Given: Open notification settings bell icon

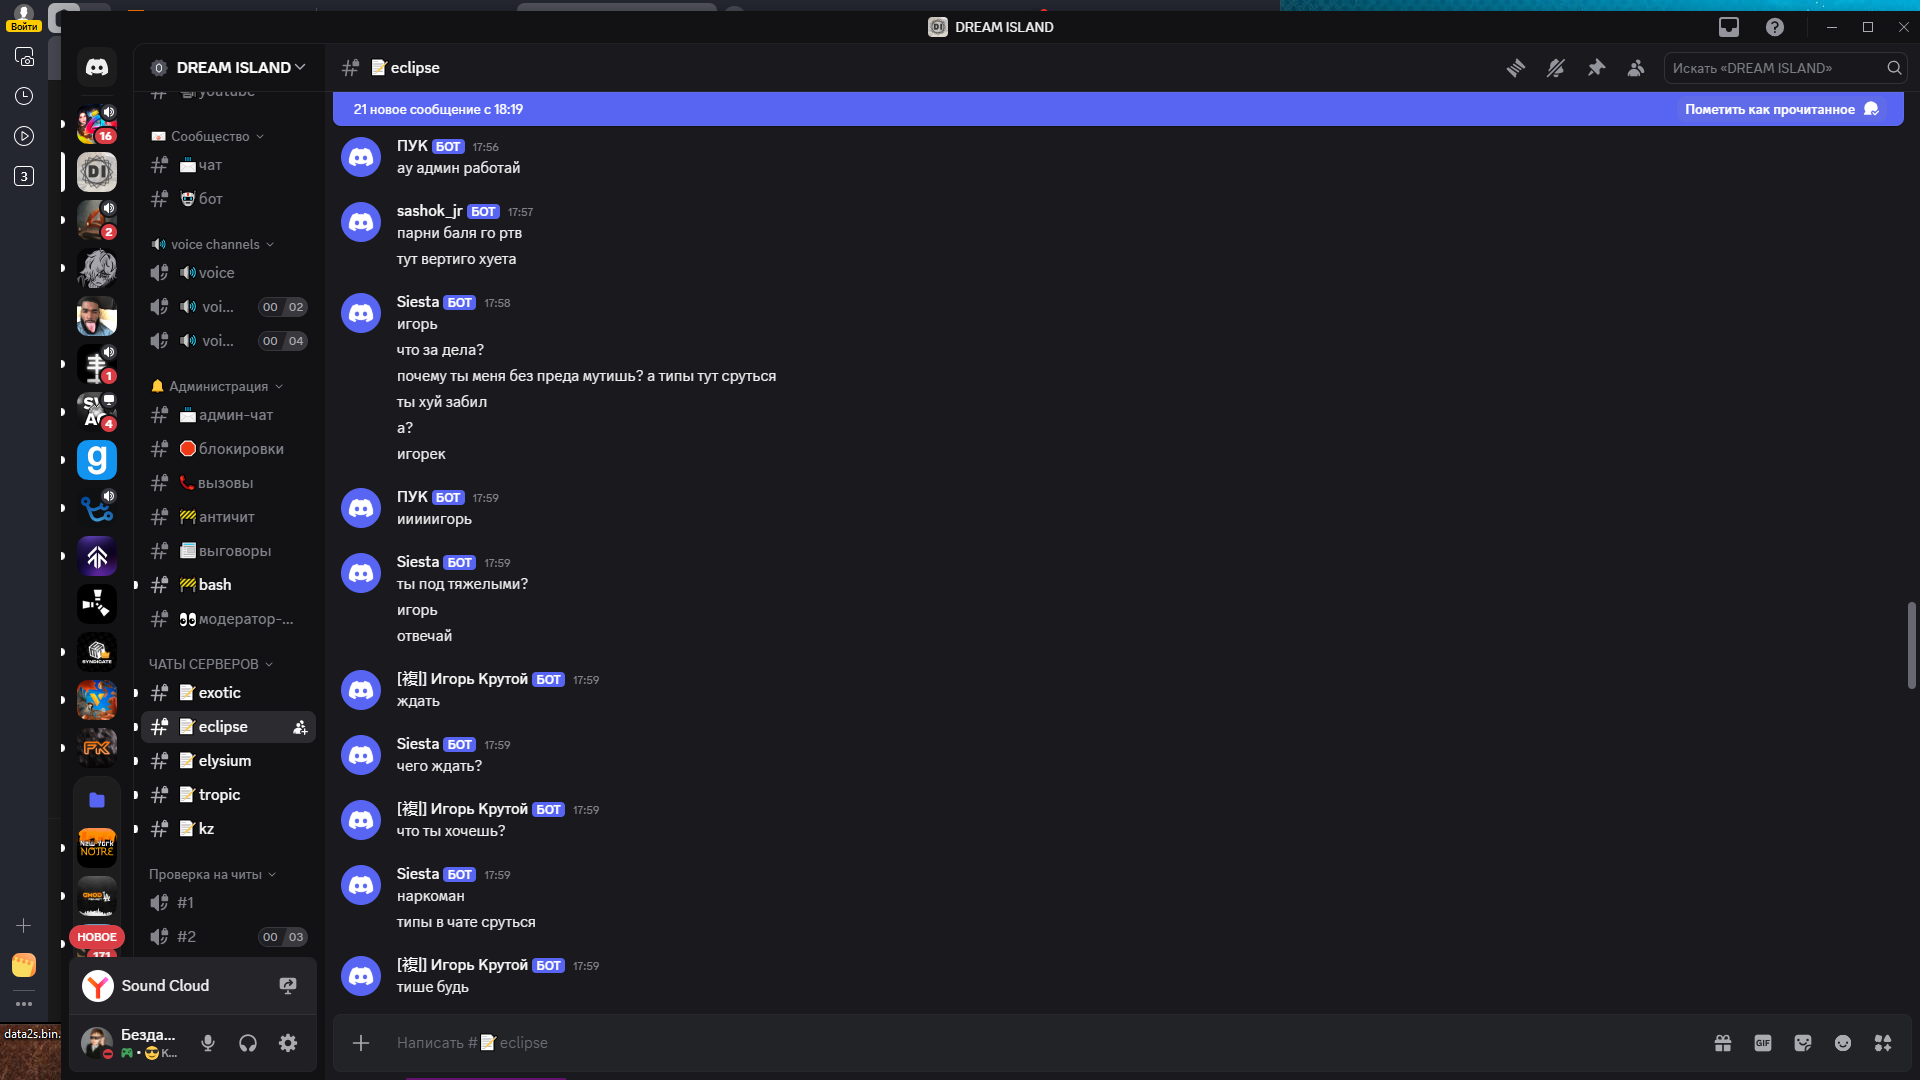Looking at the screenshot, I should [x=1556, y=68].
